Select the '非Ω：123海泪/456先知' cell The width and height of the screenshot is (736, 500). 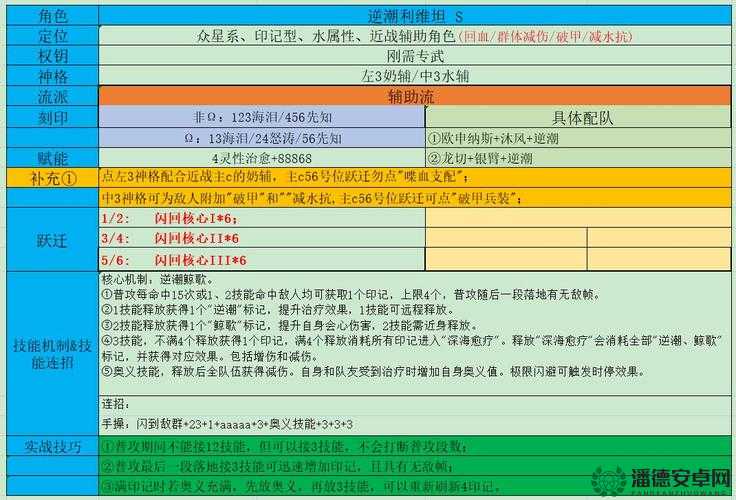(262, 117)
